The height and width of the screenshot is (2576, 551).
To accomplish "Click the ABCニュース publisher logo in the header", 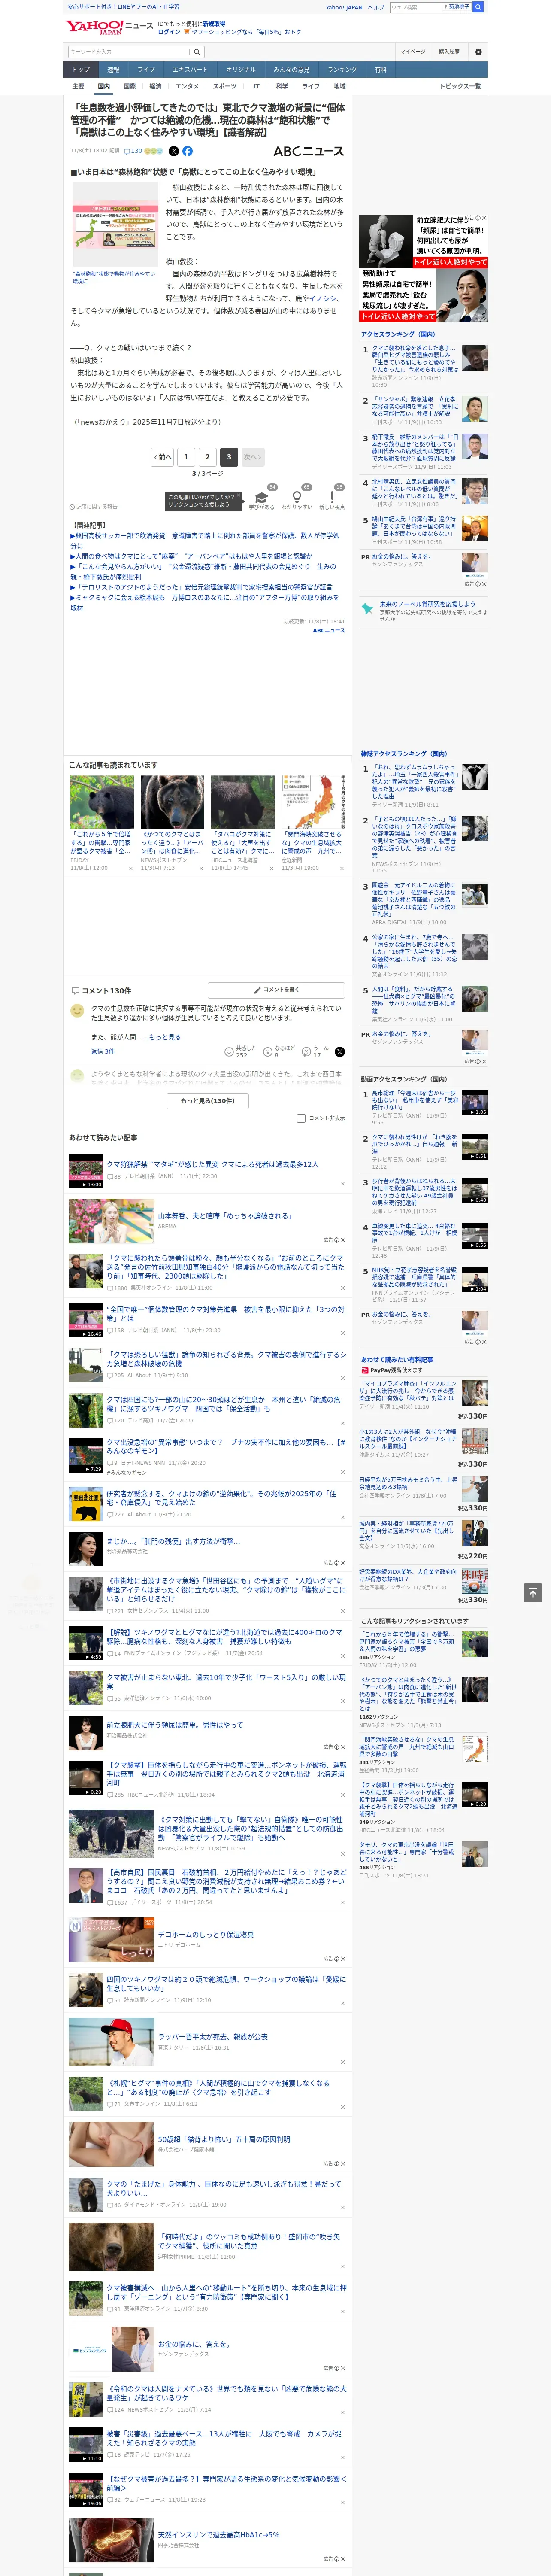I will pyautogui.click(x=308, y=151).
